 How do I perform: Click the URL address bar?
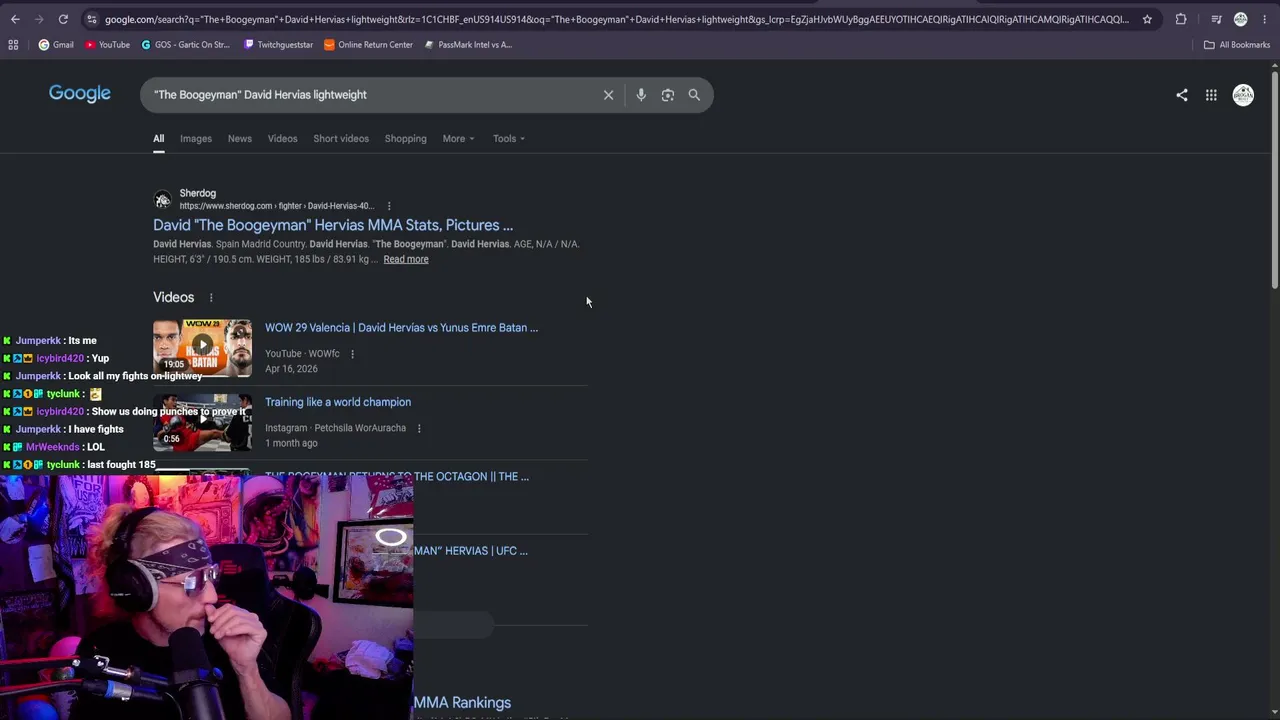pyautogui.click(x=616, y=19)
